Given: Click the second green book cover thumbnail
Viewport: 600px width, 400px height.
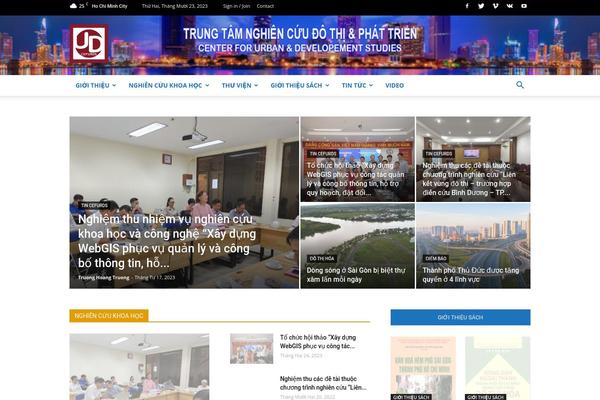Looking at the screenshot, I should pyautogui.click(x=497, y=368).
